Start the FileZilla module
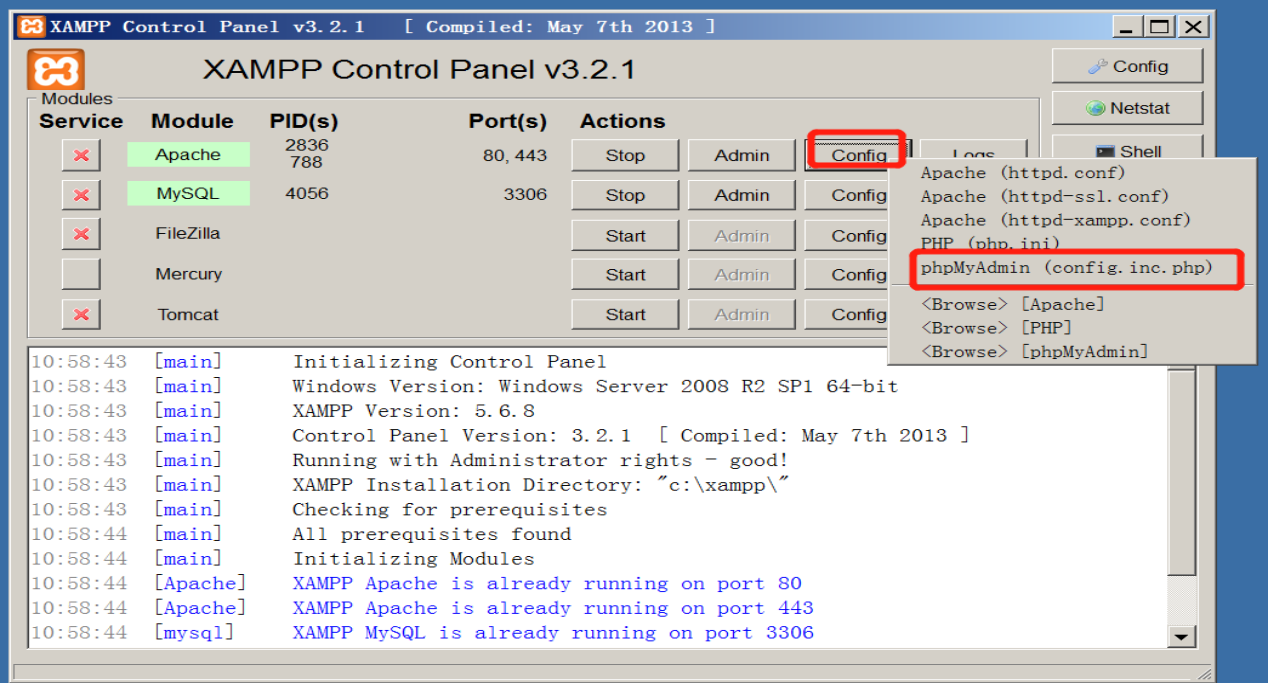 point(625,235)
